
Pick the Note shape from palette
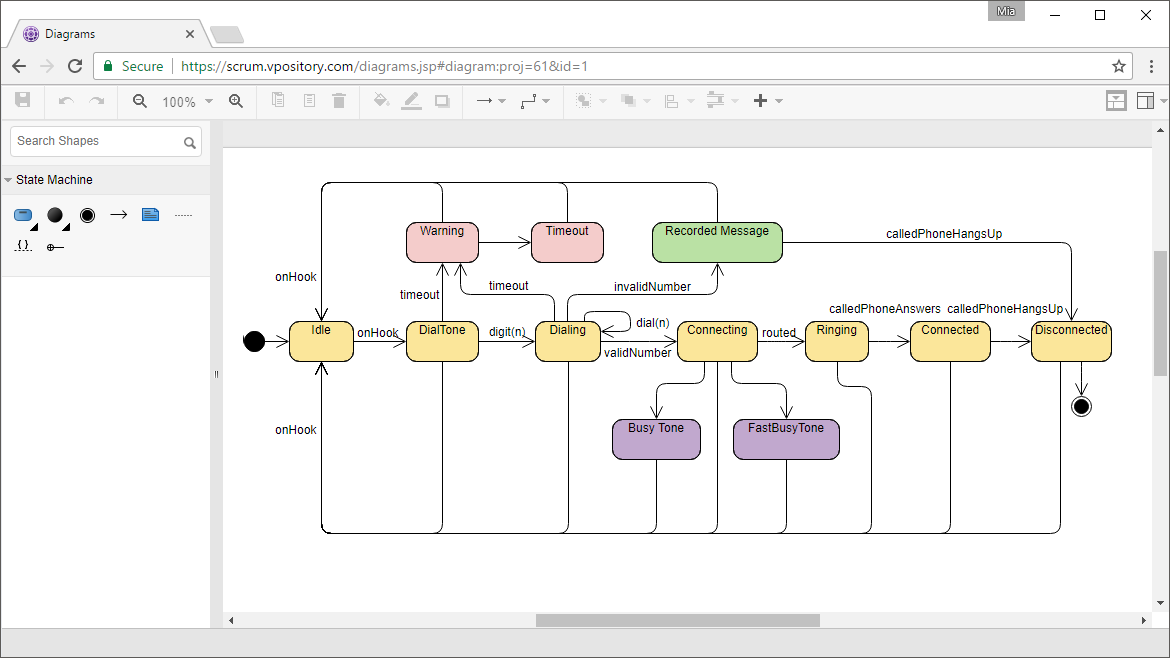(151, 215)
